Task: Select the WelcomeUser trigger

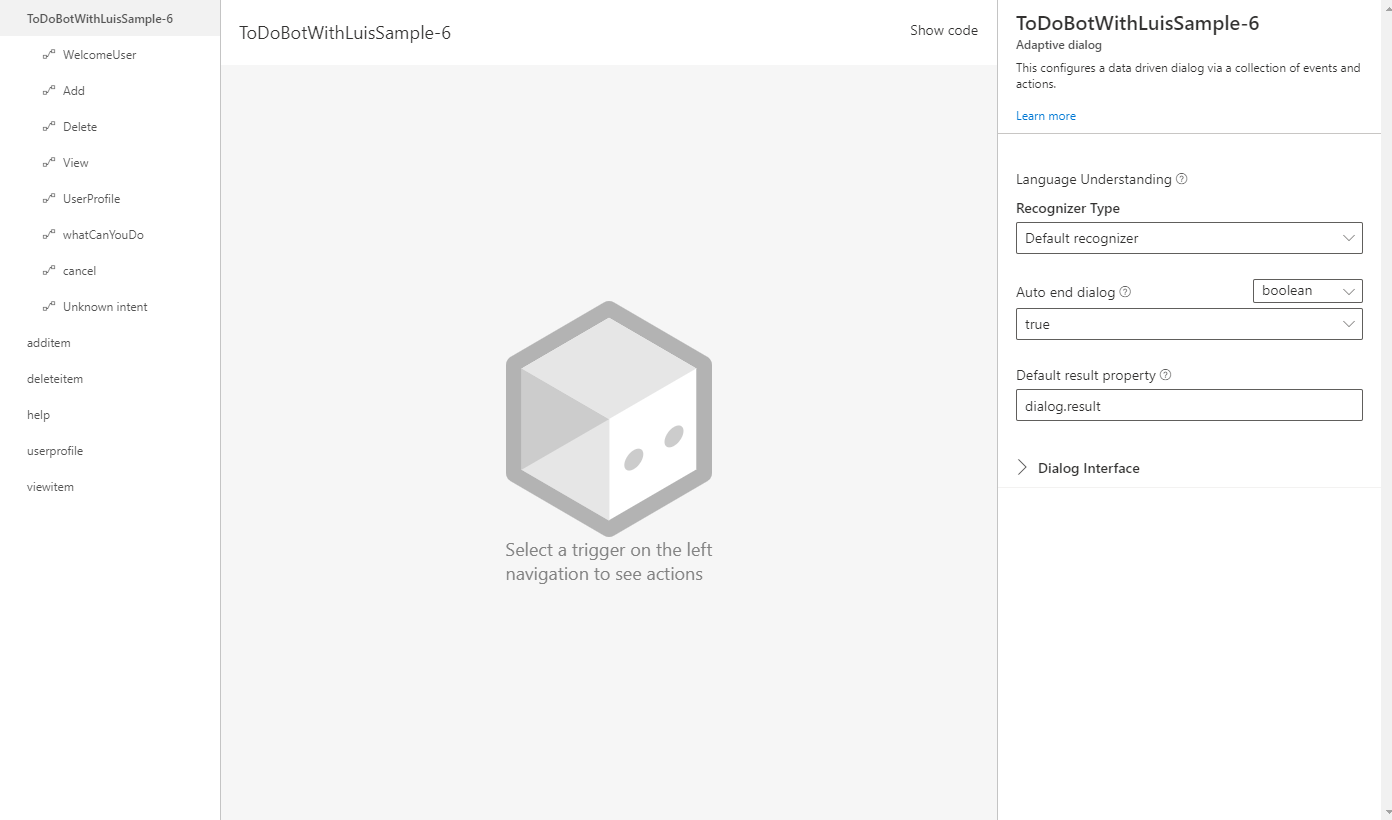Action: 110,55
